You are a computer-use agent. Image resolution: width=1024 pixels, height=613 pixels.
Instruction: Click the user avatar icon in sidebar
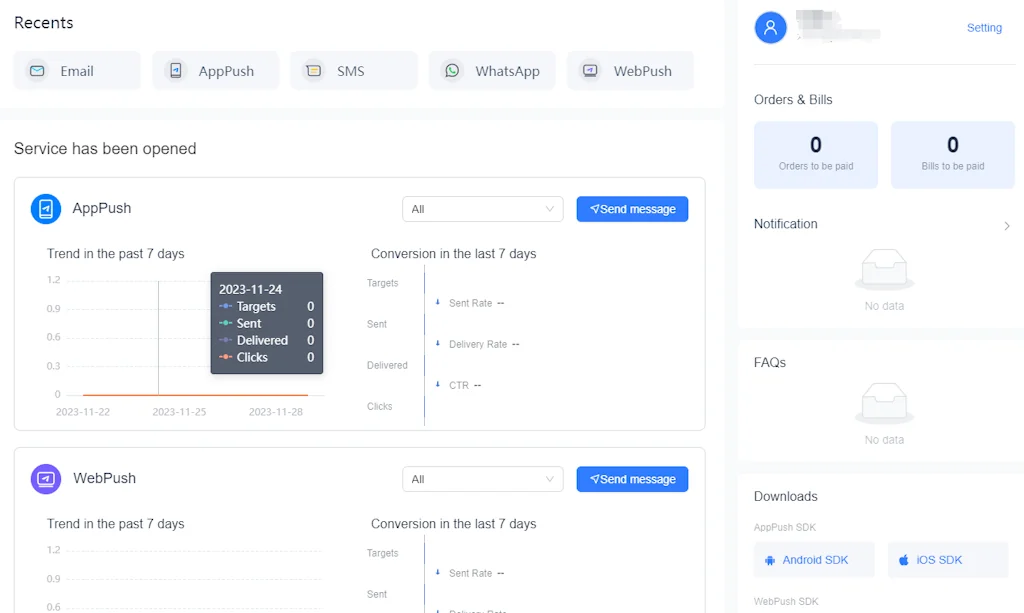[x=769, y=27]
